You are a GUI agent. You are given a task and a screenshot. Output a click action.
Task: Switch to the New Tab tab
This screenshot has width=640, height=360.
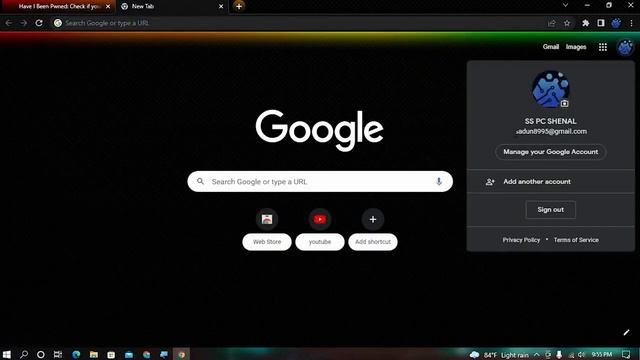pyautogui.click(x=171, y=7)
